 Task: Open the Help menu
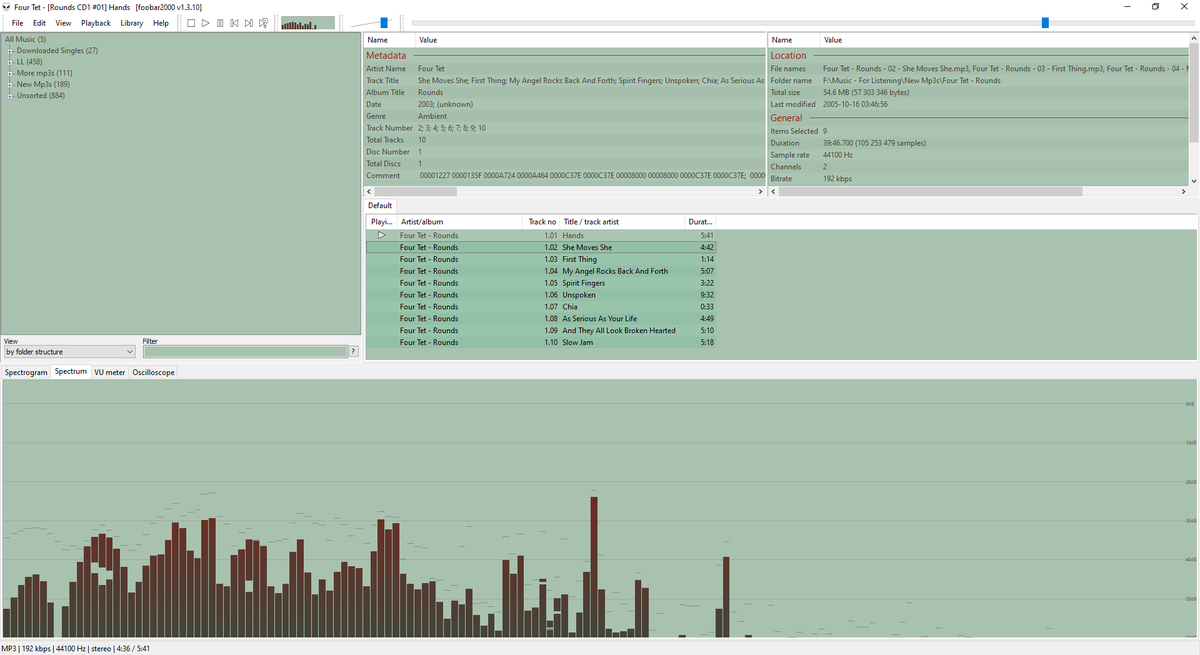click(x=161, y=23)
